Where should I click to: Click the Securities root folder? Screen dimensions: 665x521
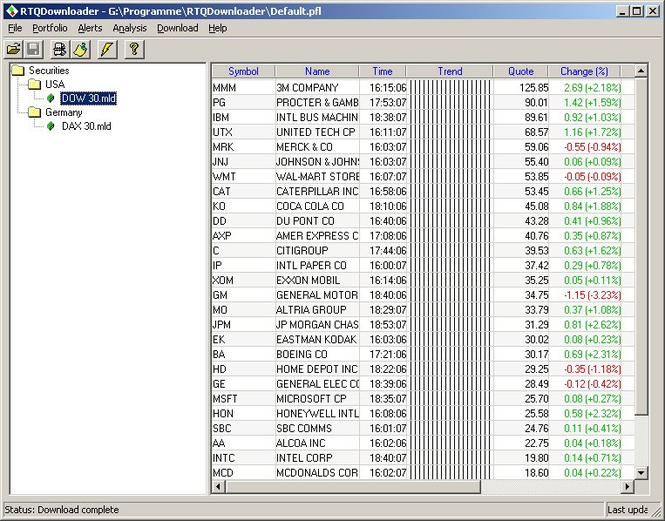click(x=48, y=71)
